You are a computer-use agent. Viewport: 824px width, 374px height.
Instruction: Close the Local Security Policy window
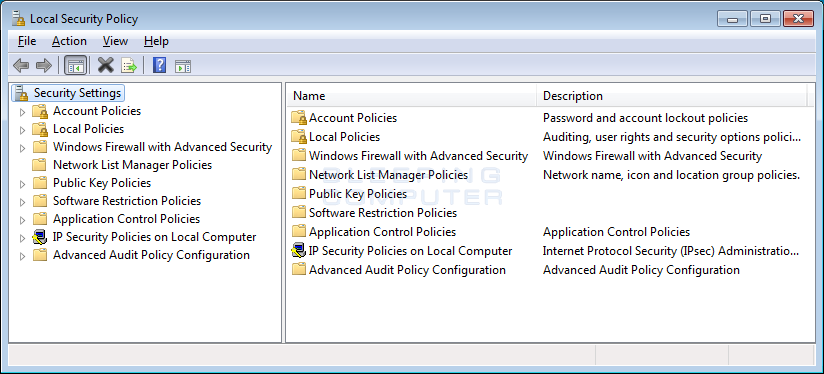pyautogui.click(x=798, y=19)
